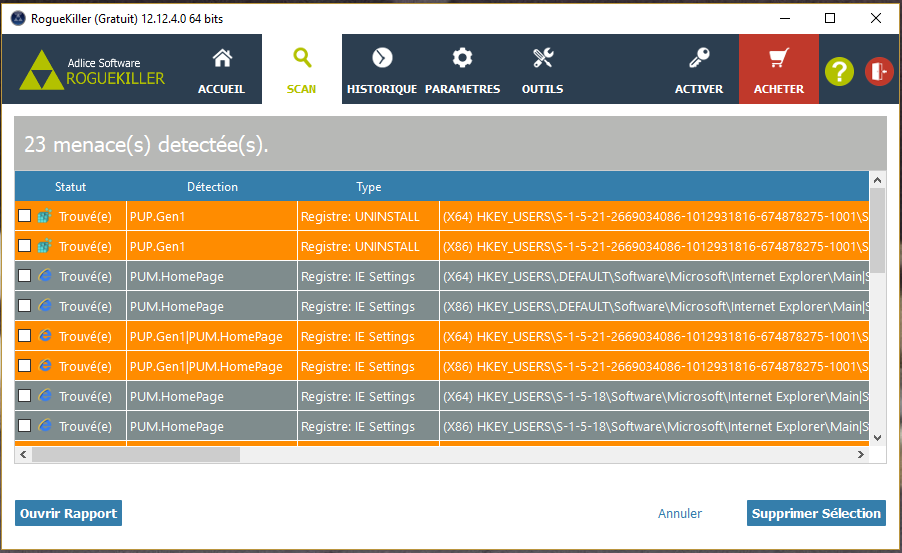Click the uninstall icon in second PUP.Gen1 row
This screenshot has width=902, height=553.
pyautogui.click(x=45, y=246)
